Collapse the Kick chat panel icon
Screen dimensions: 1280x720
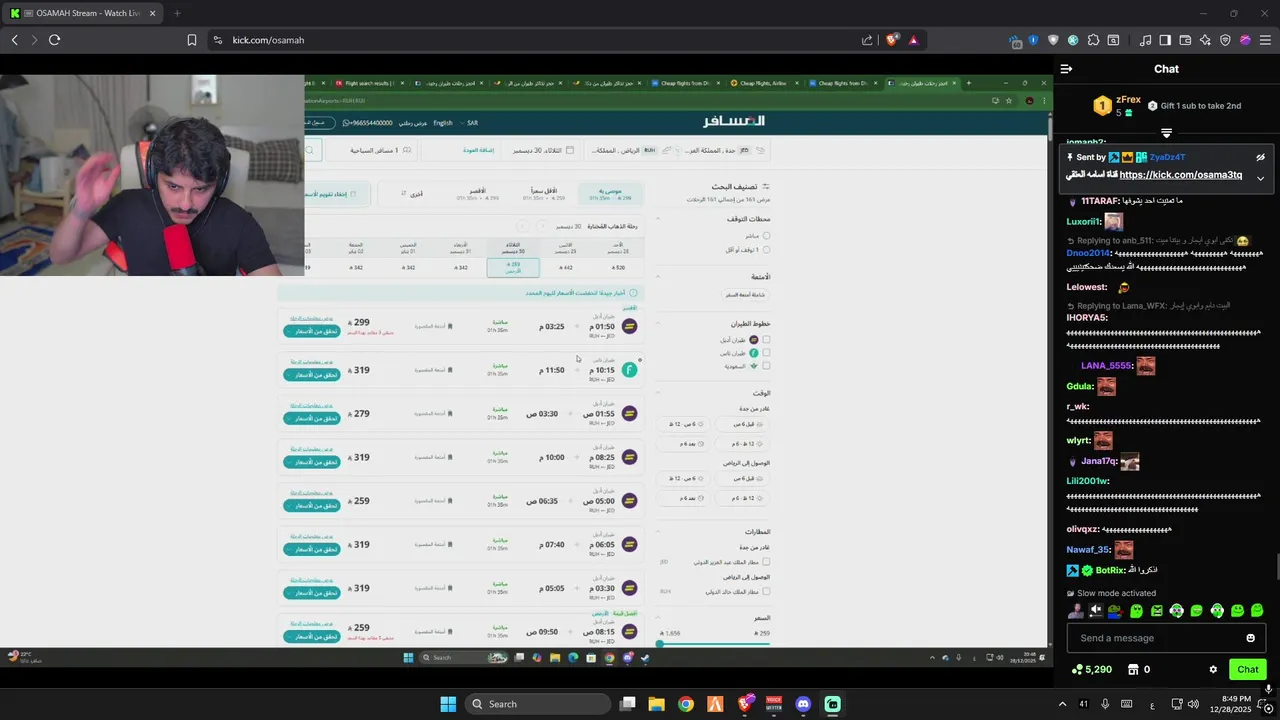(x=1066, y=69)
